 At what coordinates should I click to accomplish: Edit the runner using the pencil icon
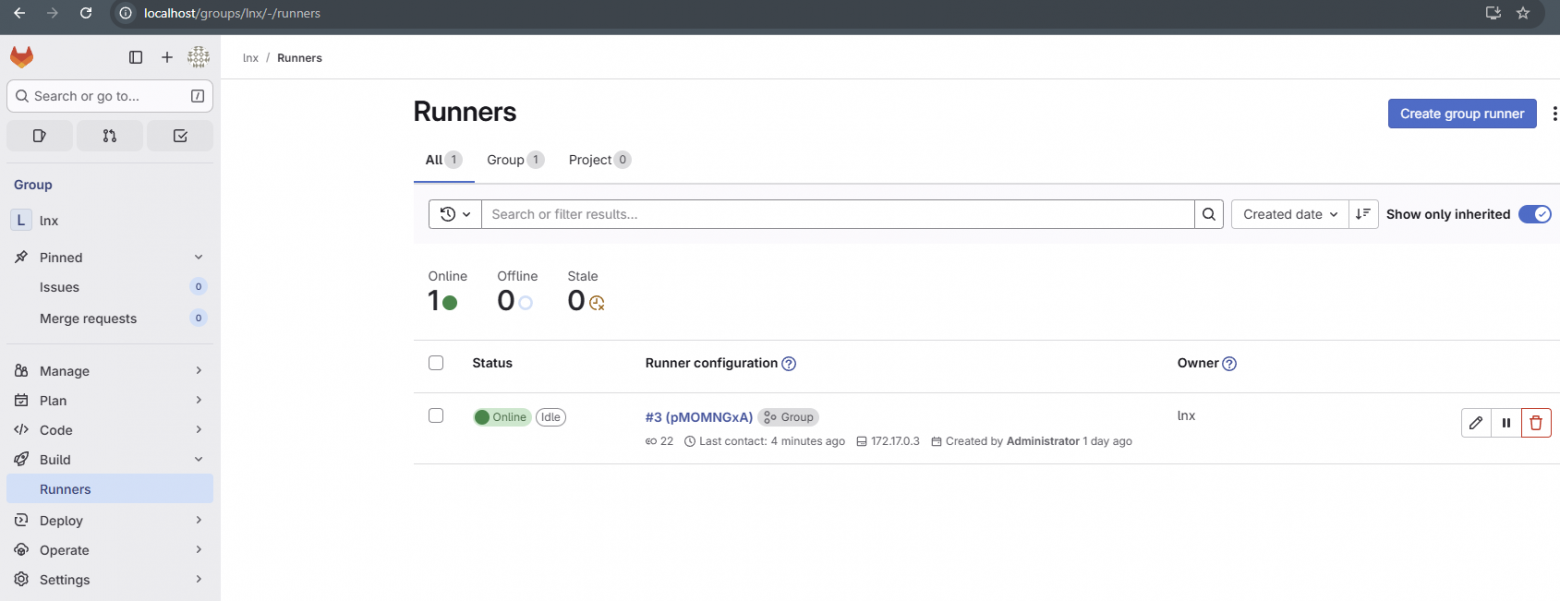pos(1476,422)
